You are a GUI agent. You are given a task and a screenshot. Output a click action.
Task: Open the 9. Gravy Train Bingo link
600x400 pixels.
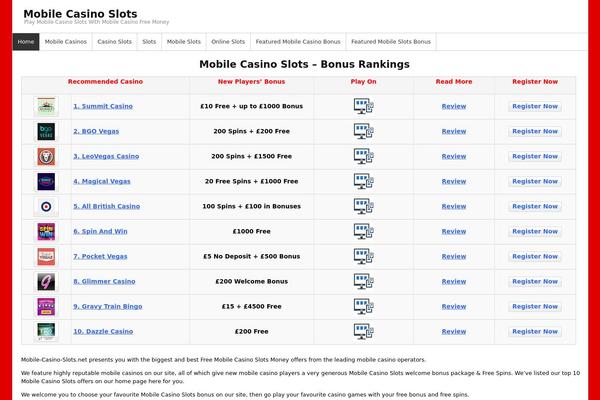pos(108,307)
